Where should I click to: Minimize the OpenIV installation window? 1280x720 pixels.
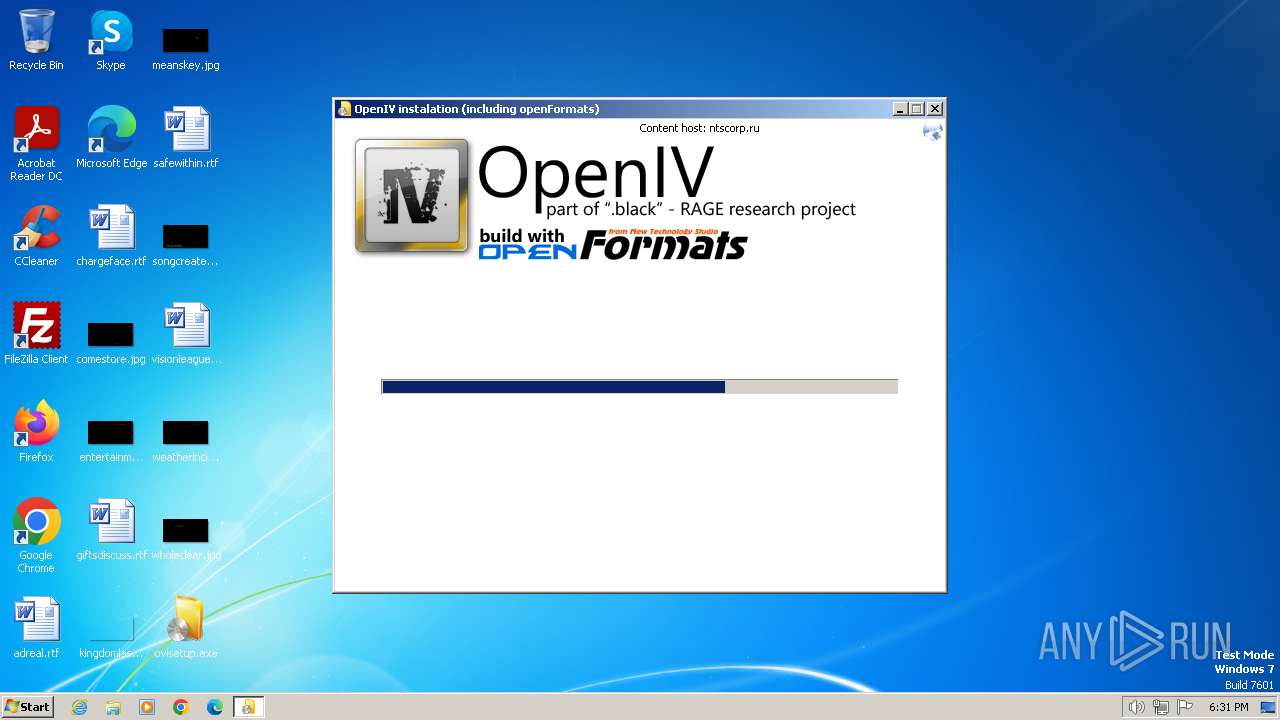pyautogui.click(x=899, y=109)
